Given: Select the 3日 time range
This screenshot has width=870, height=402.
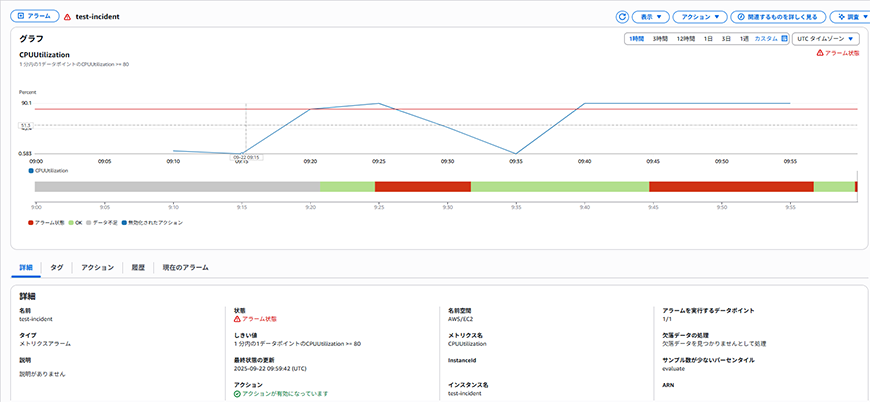Looking at the screenshot, I should pos(726,39).
